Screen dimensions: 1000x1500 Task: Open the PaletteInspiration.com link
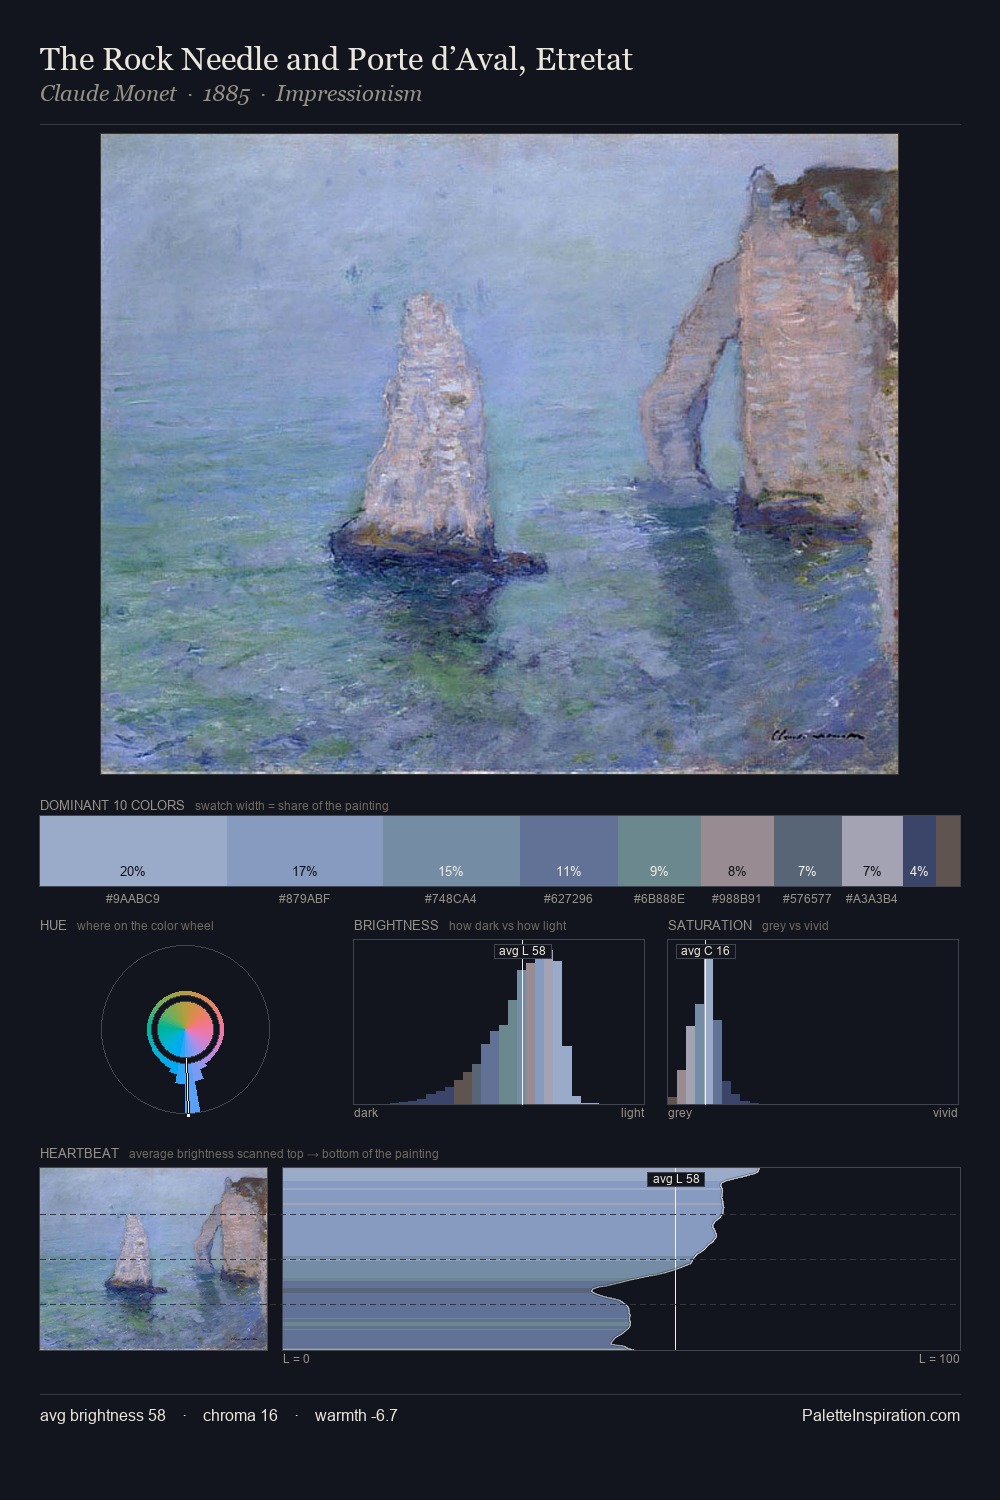pyautogui.click(x=881, y=1415)
